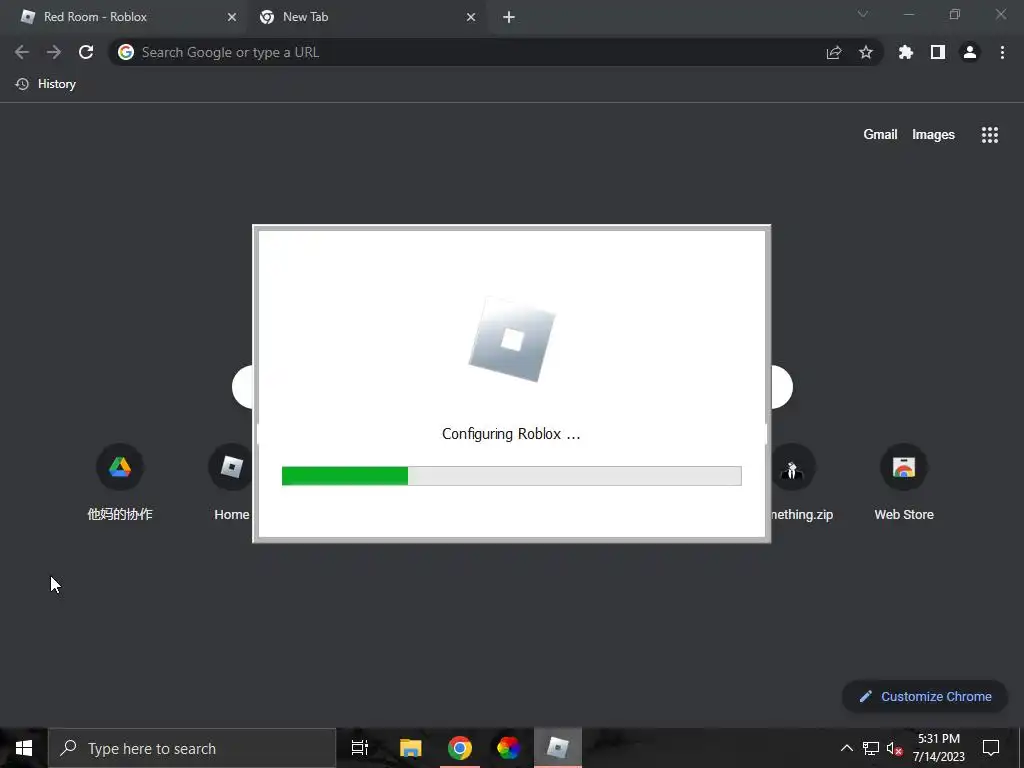Open the Google Drive shortcut tile
The height and width of the screenshot is (768, 1024).
[120, 482]
